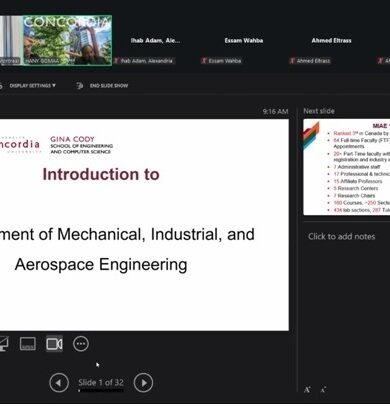Viewport: 390px width, 406px height.
Task: Click the End Slide Show icon
Action: (80, 86)
